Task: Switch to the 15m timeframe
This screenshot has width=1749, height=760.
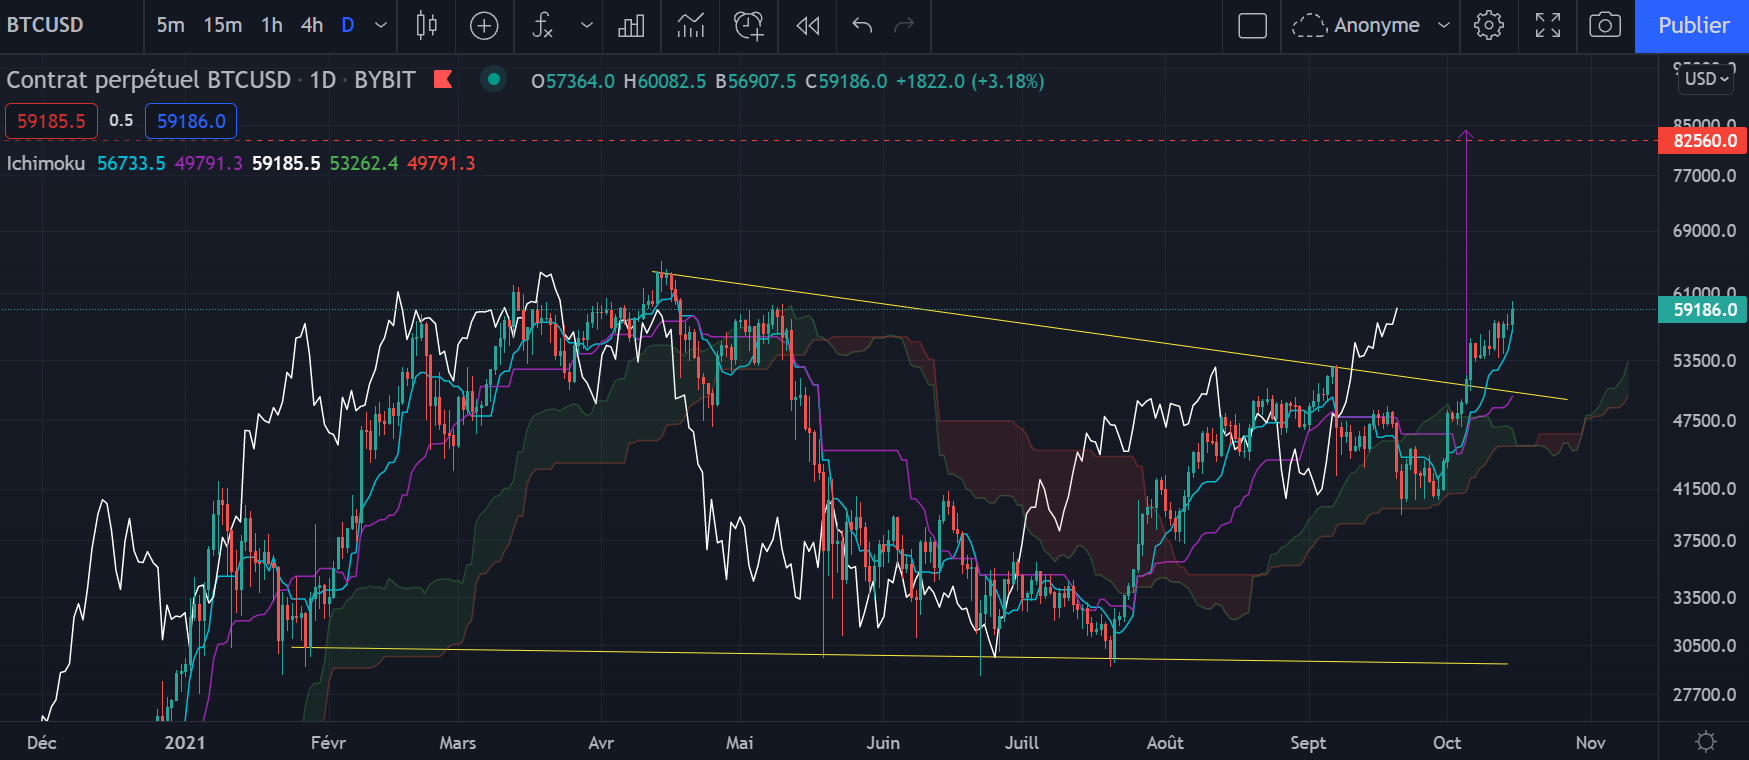Action: click(x=222, y=26)
